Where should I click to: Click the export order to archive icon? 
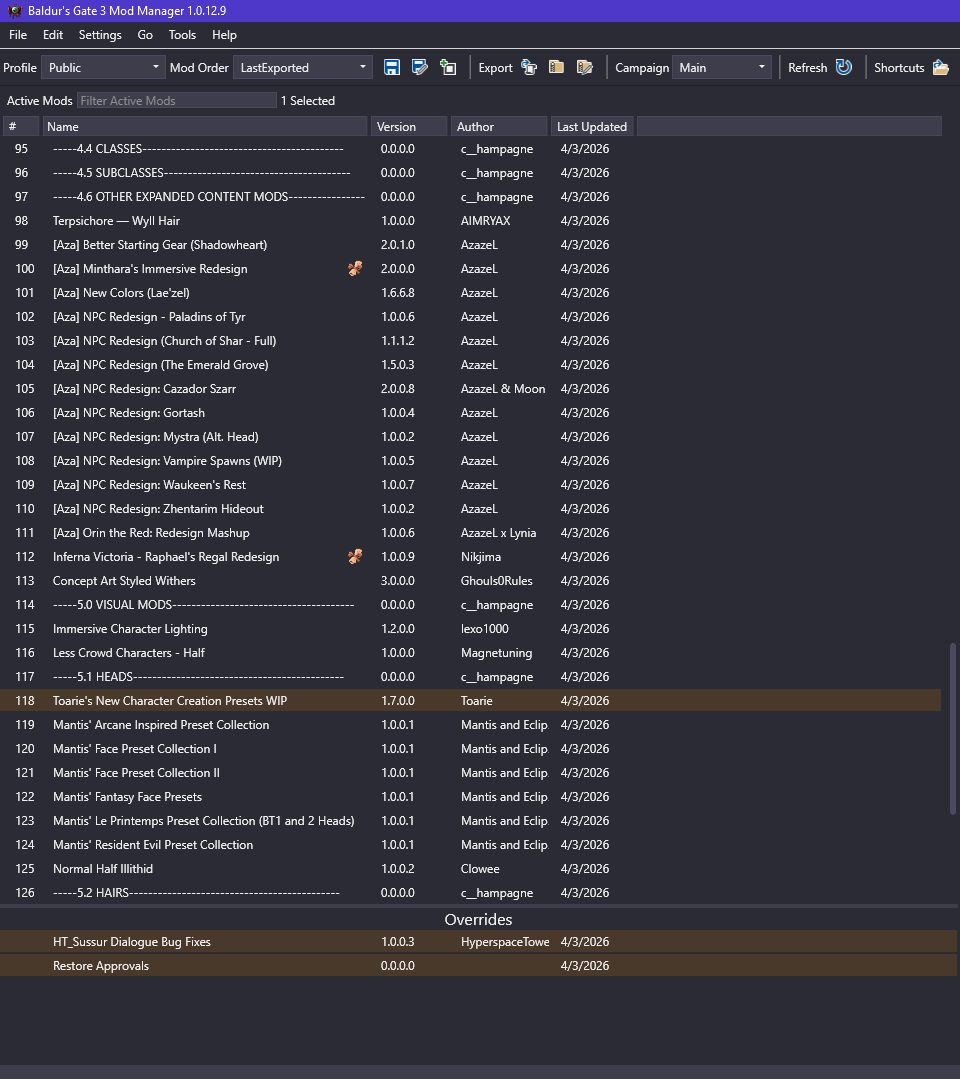pos(557,67)
